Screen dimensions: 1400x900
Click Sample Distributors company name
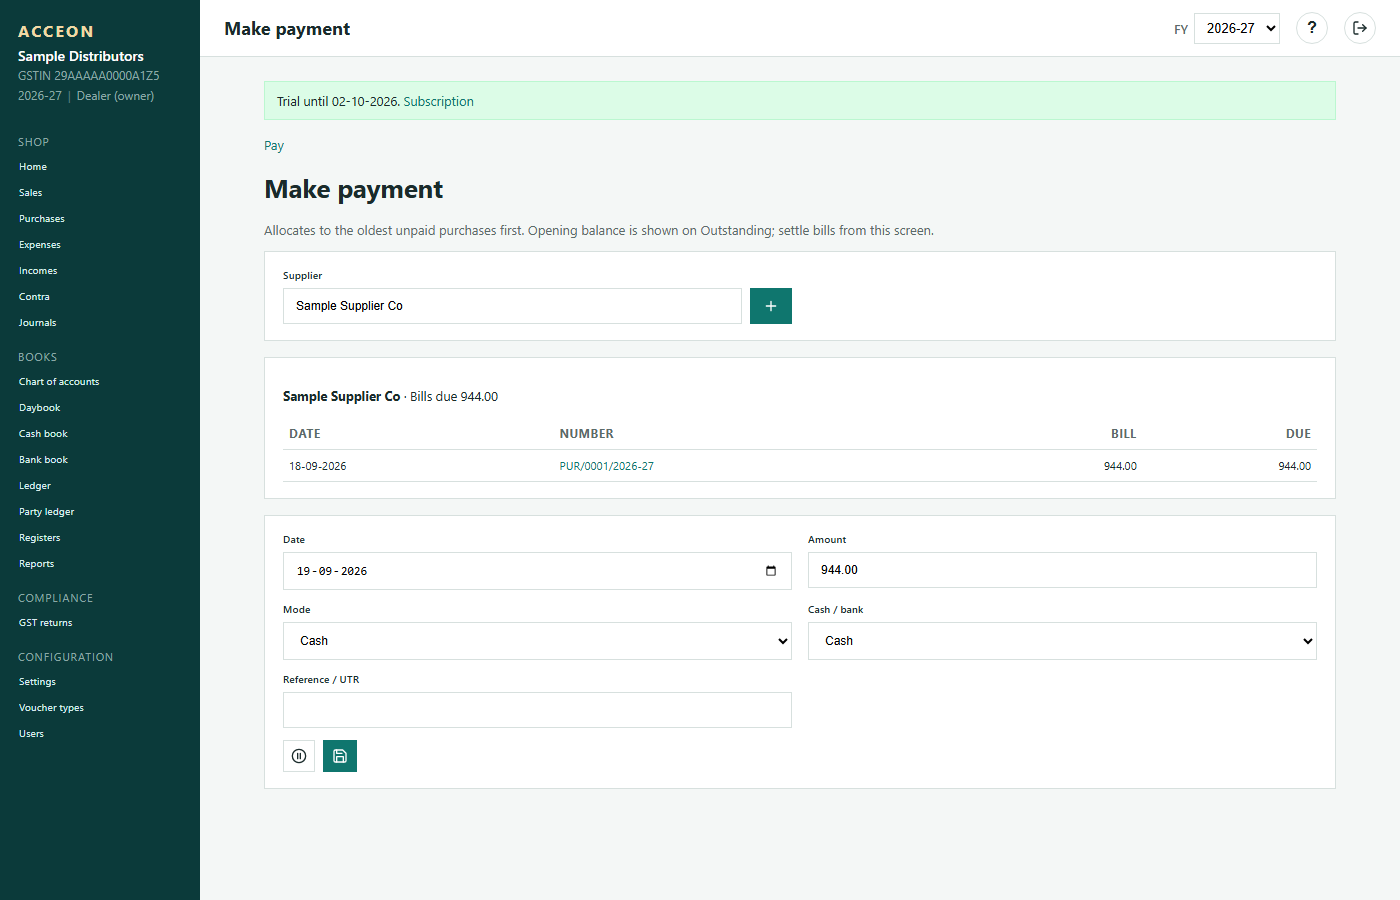tap(81, 56)
